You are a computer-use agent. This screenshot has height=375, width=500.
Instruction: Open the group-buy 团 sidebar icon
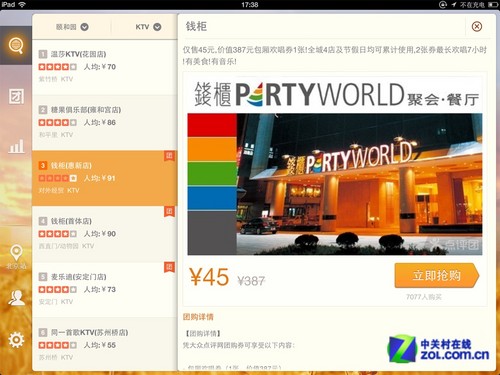16,97
